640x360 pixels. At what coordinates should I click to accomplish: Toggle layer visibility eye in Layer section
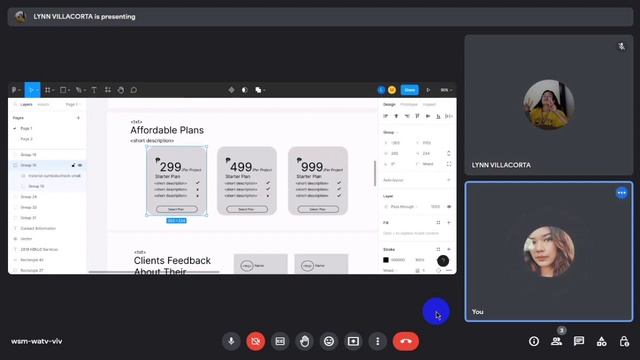(449, 207)
